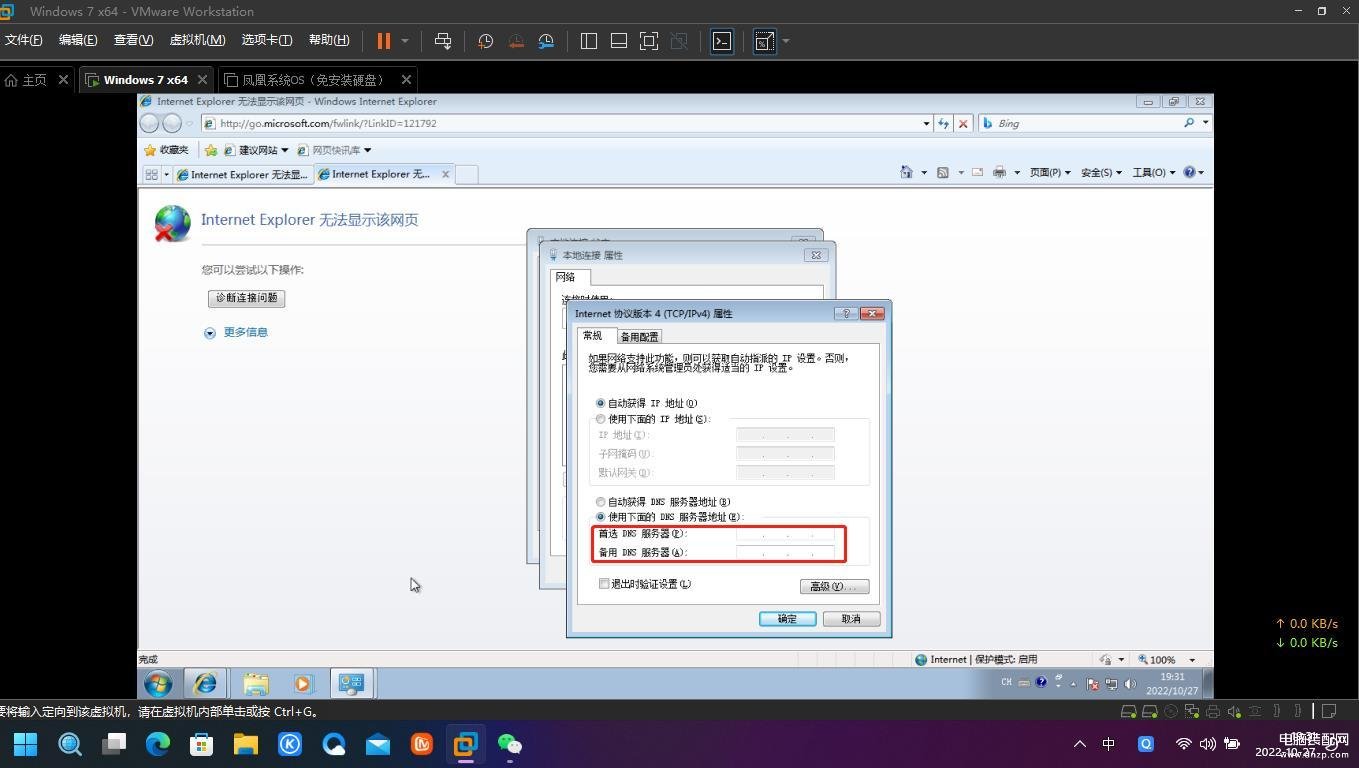The image size is (1359, 768).
Task: Expand 建议网站 favorites dropdown
Action: pos(284,150)
